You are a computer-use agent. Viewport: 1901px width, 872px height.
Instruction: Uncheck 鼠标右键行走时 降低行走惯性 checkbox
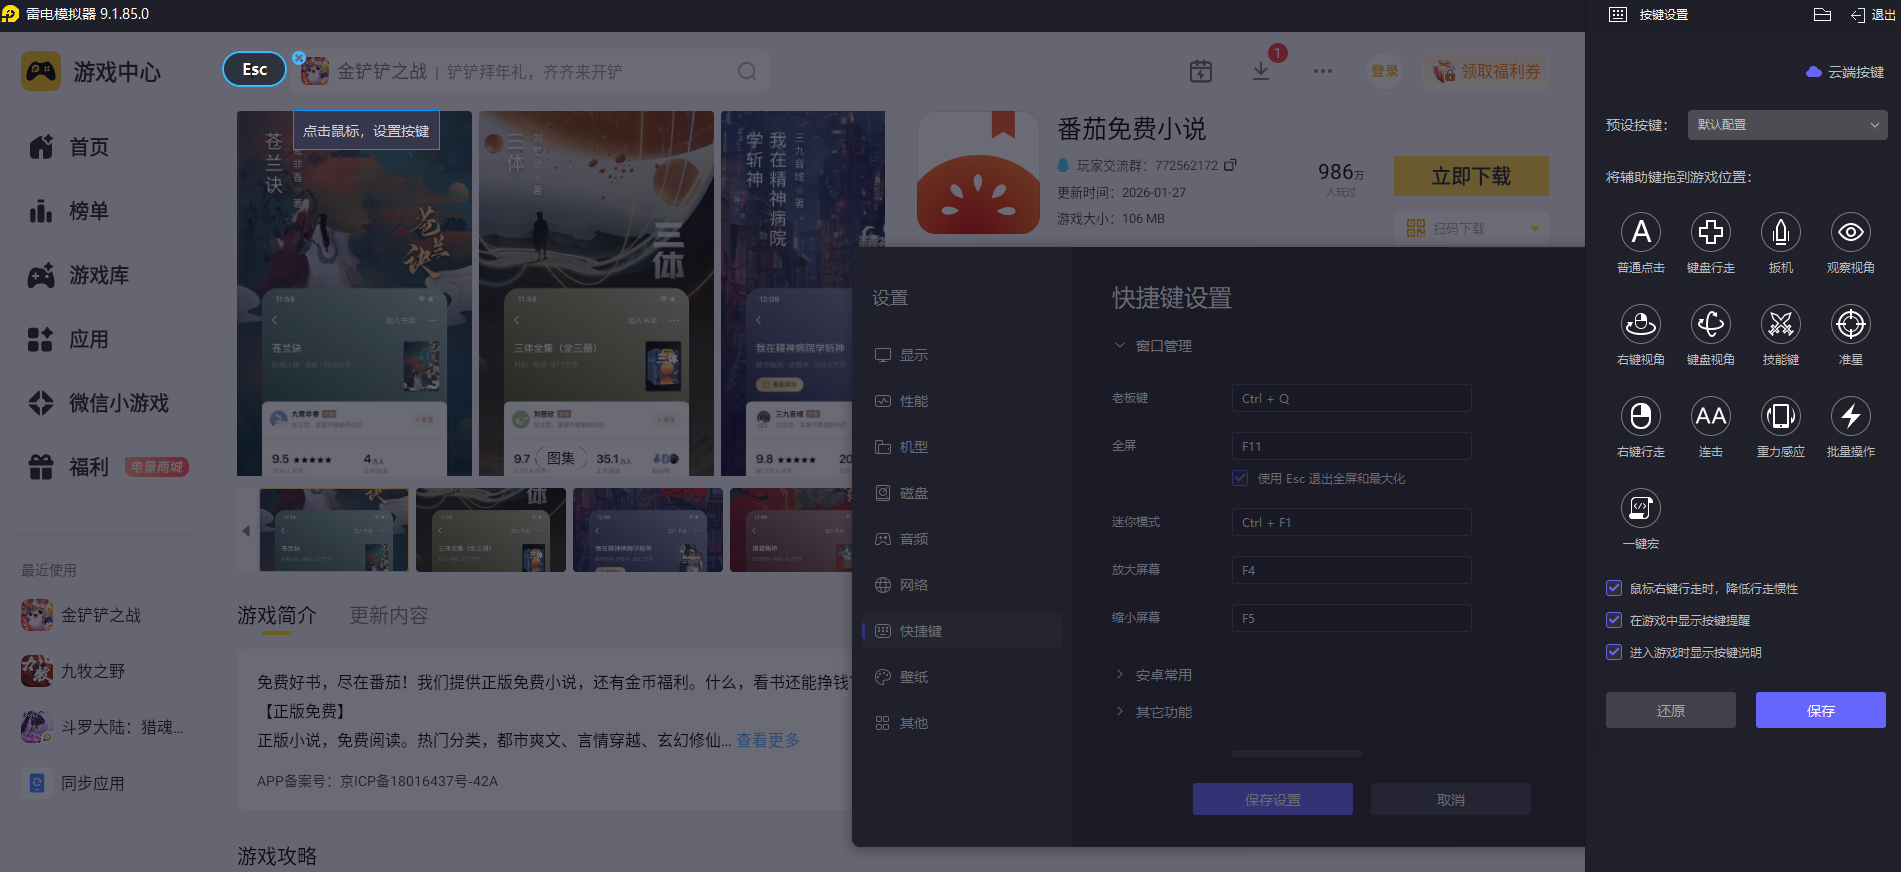tap(1614, 588)
